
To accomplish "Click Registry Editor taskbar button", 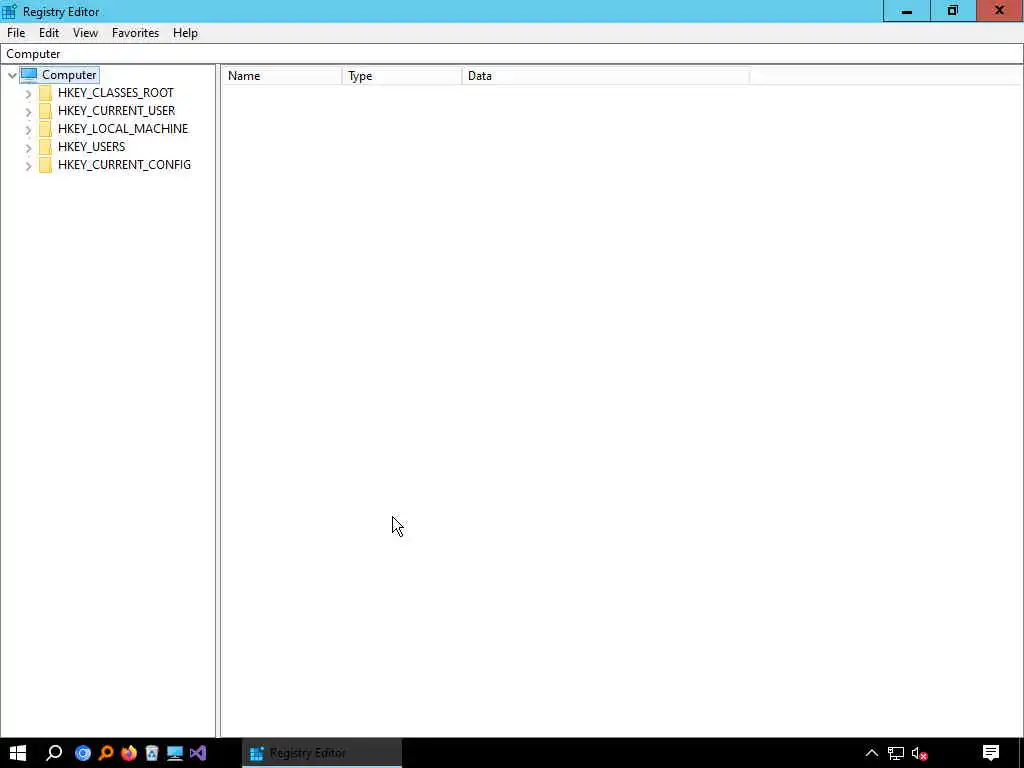I will click(x=322, y=753).
